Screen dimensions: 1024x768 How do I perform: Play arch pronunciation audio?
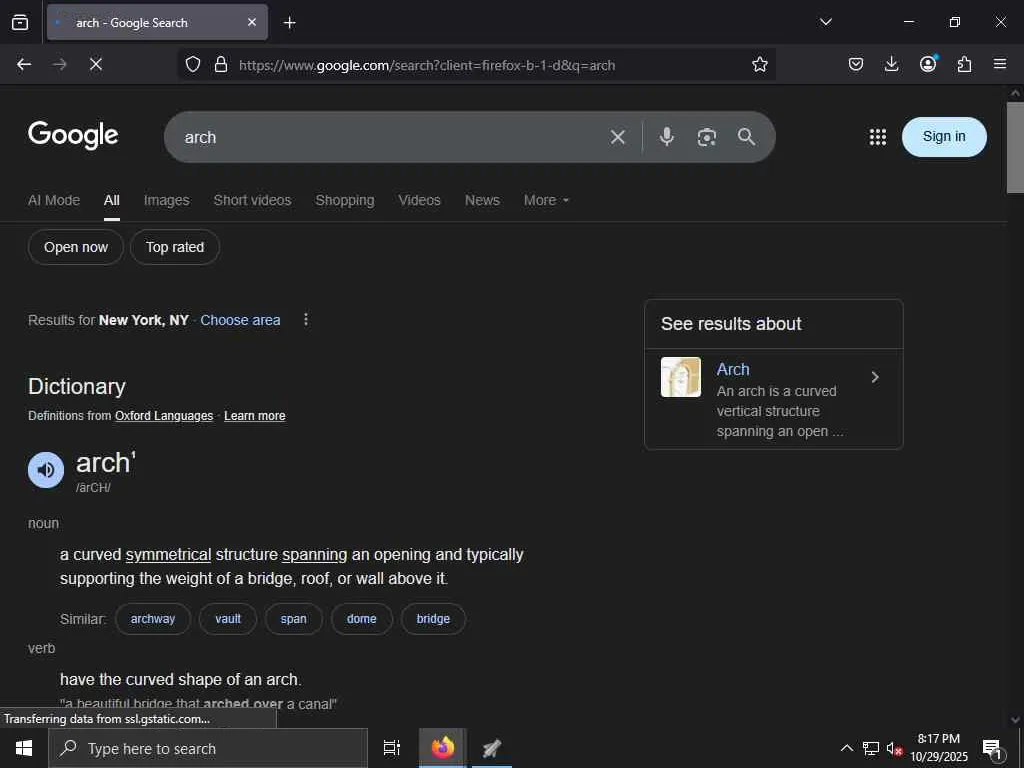(x=46, y=470)
